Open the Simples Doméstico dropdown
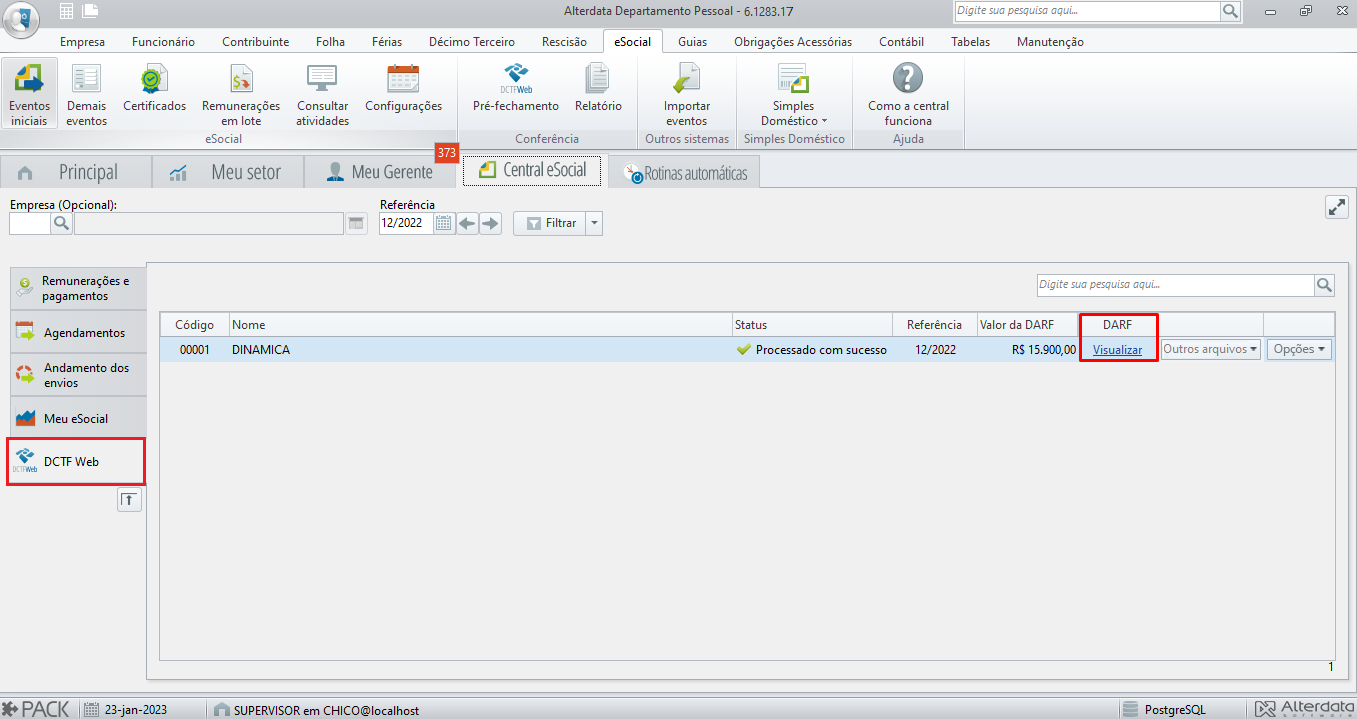 tap(793, 93)
